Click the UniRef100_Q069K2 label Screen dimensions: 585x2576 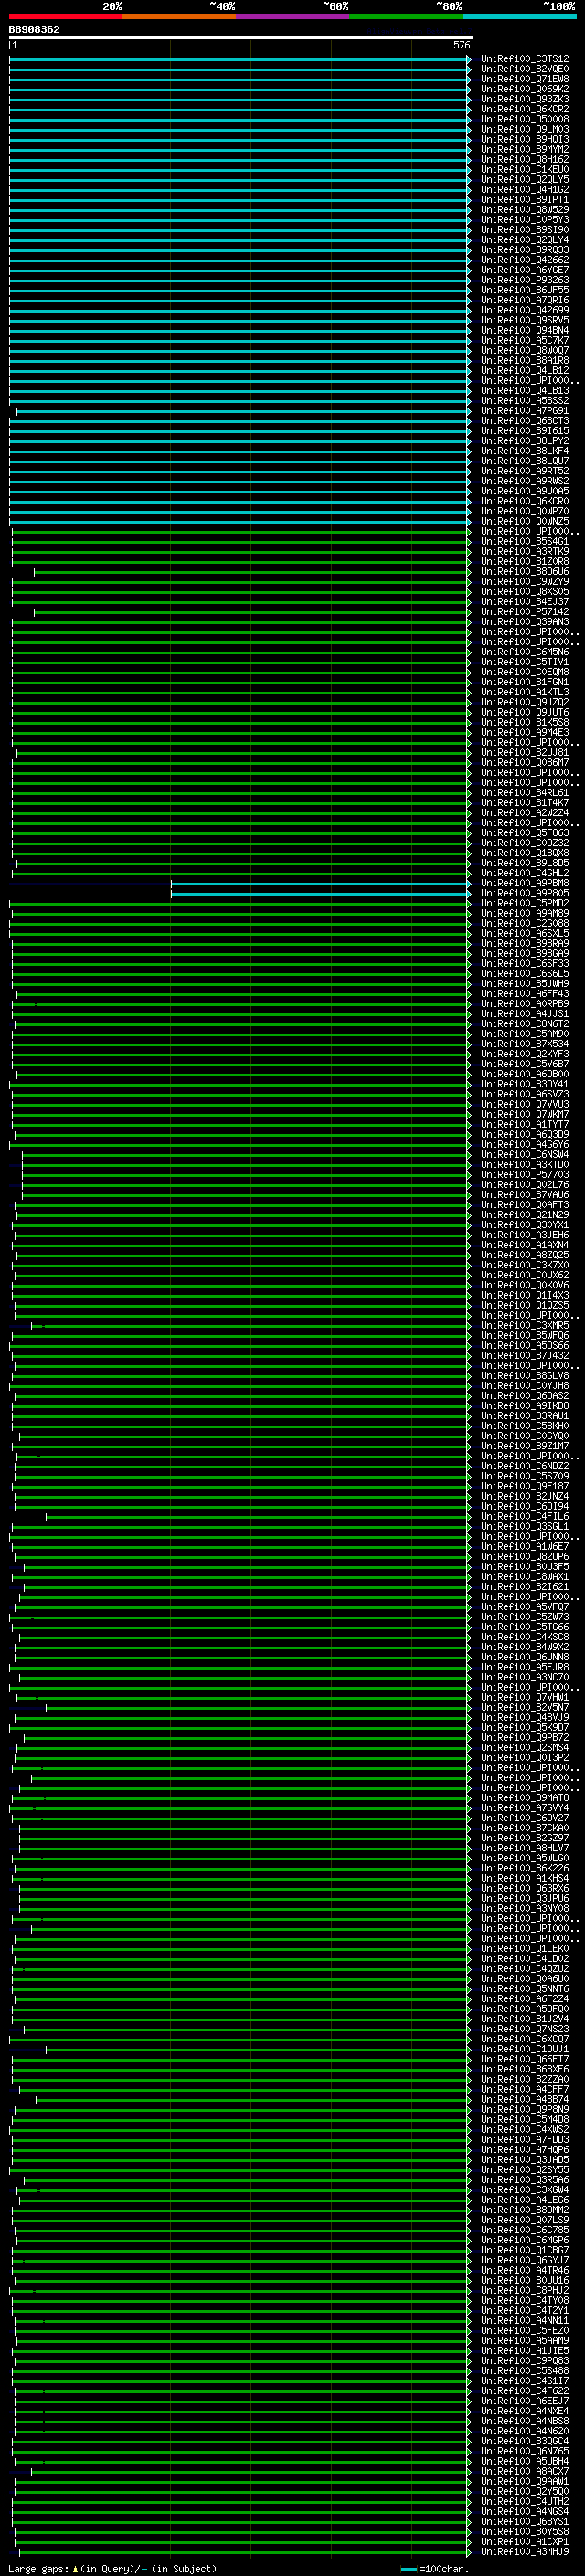click(x=524, y=89)
